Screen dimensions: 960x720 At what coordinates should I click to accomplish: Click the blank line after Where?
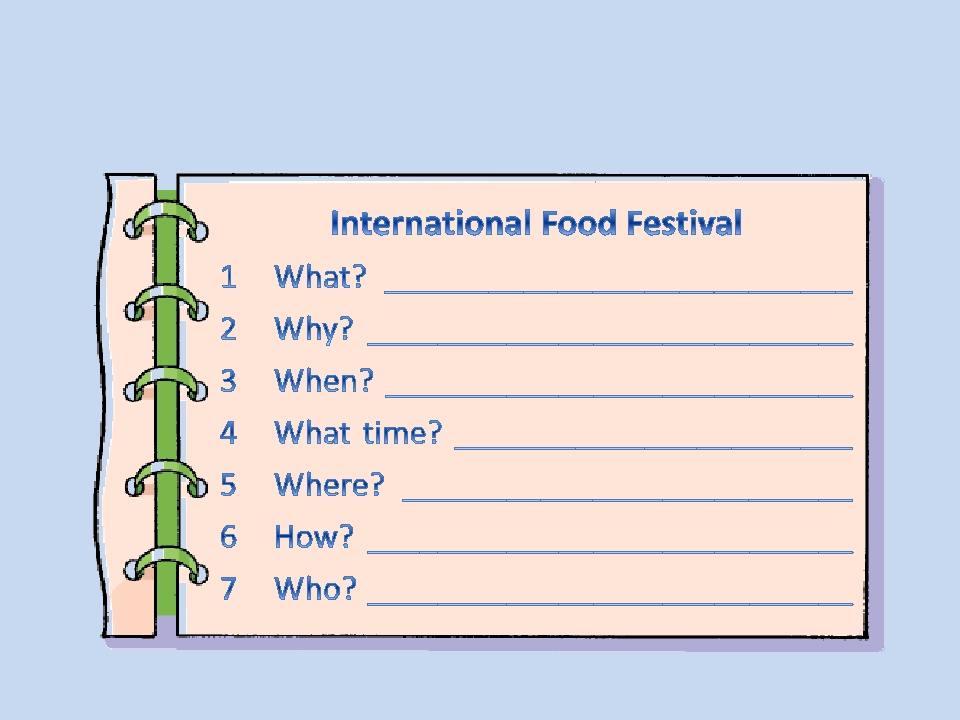point(628,500)
